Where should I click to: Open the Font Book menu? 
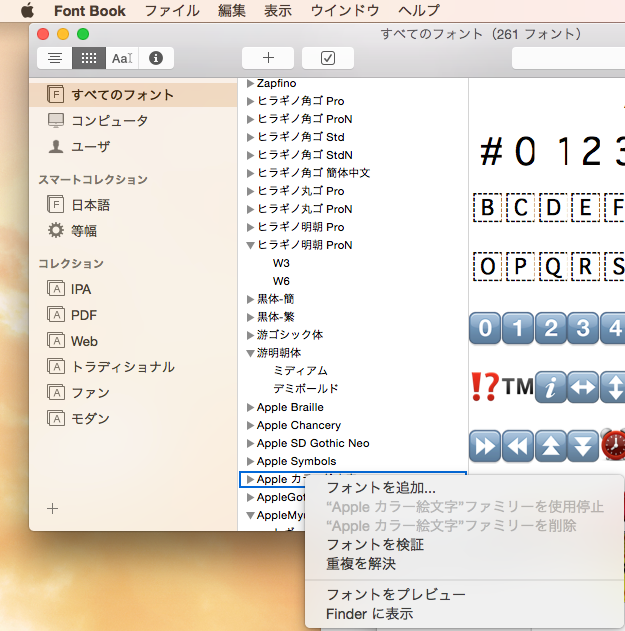coord(90,10)
